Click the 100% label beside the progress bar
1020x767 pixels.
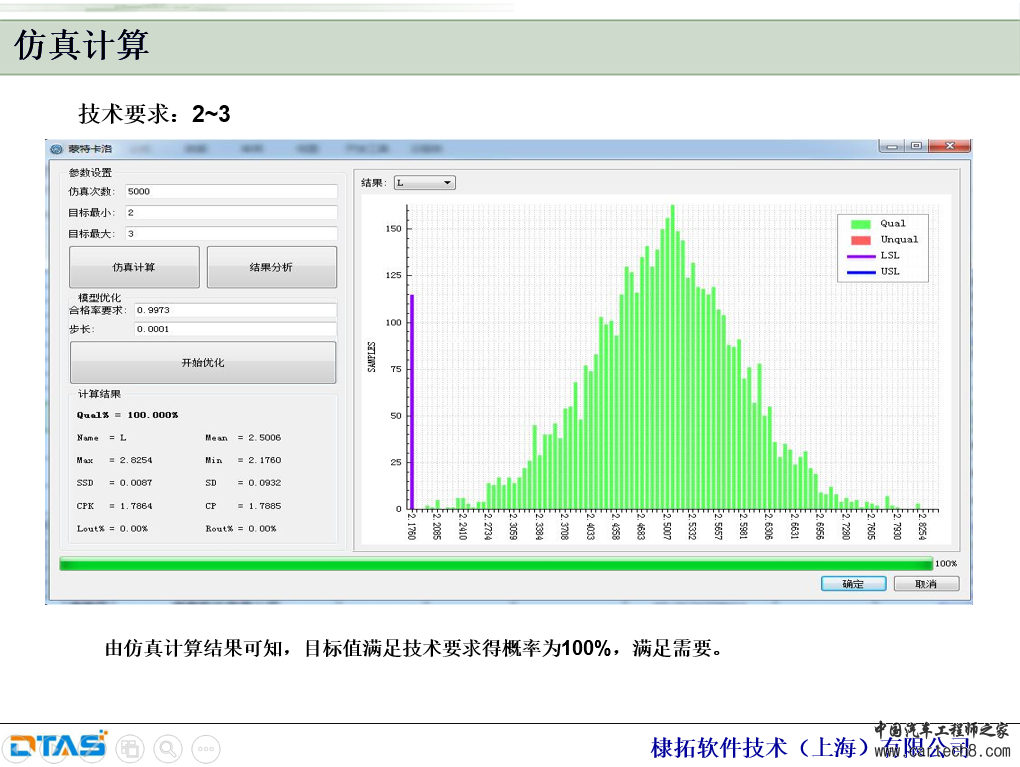pos(946,564)
